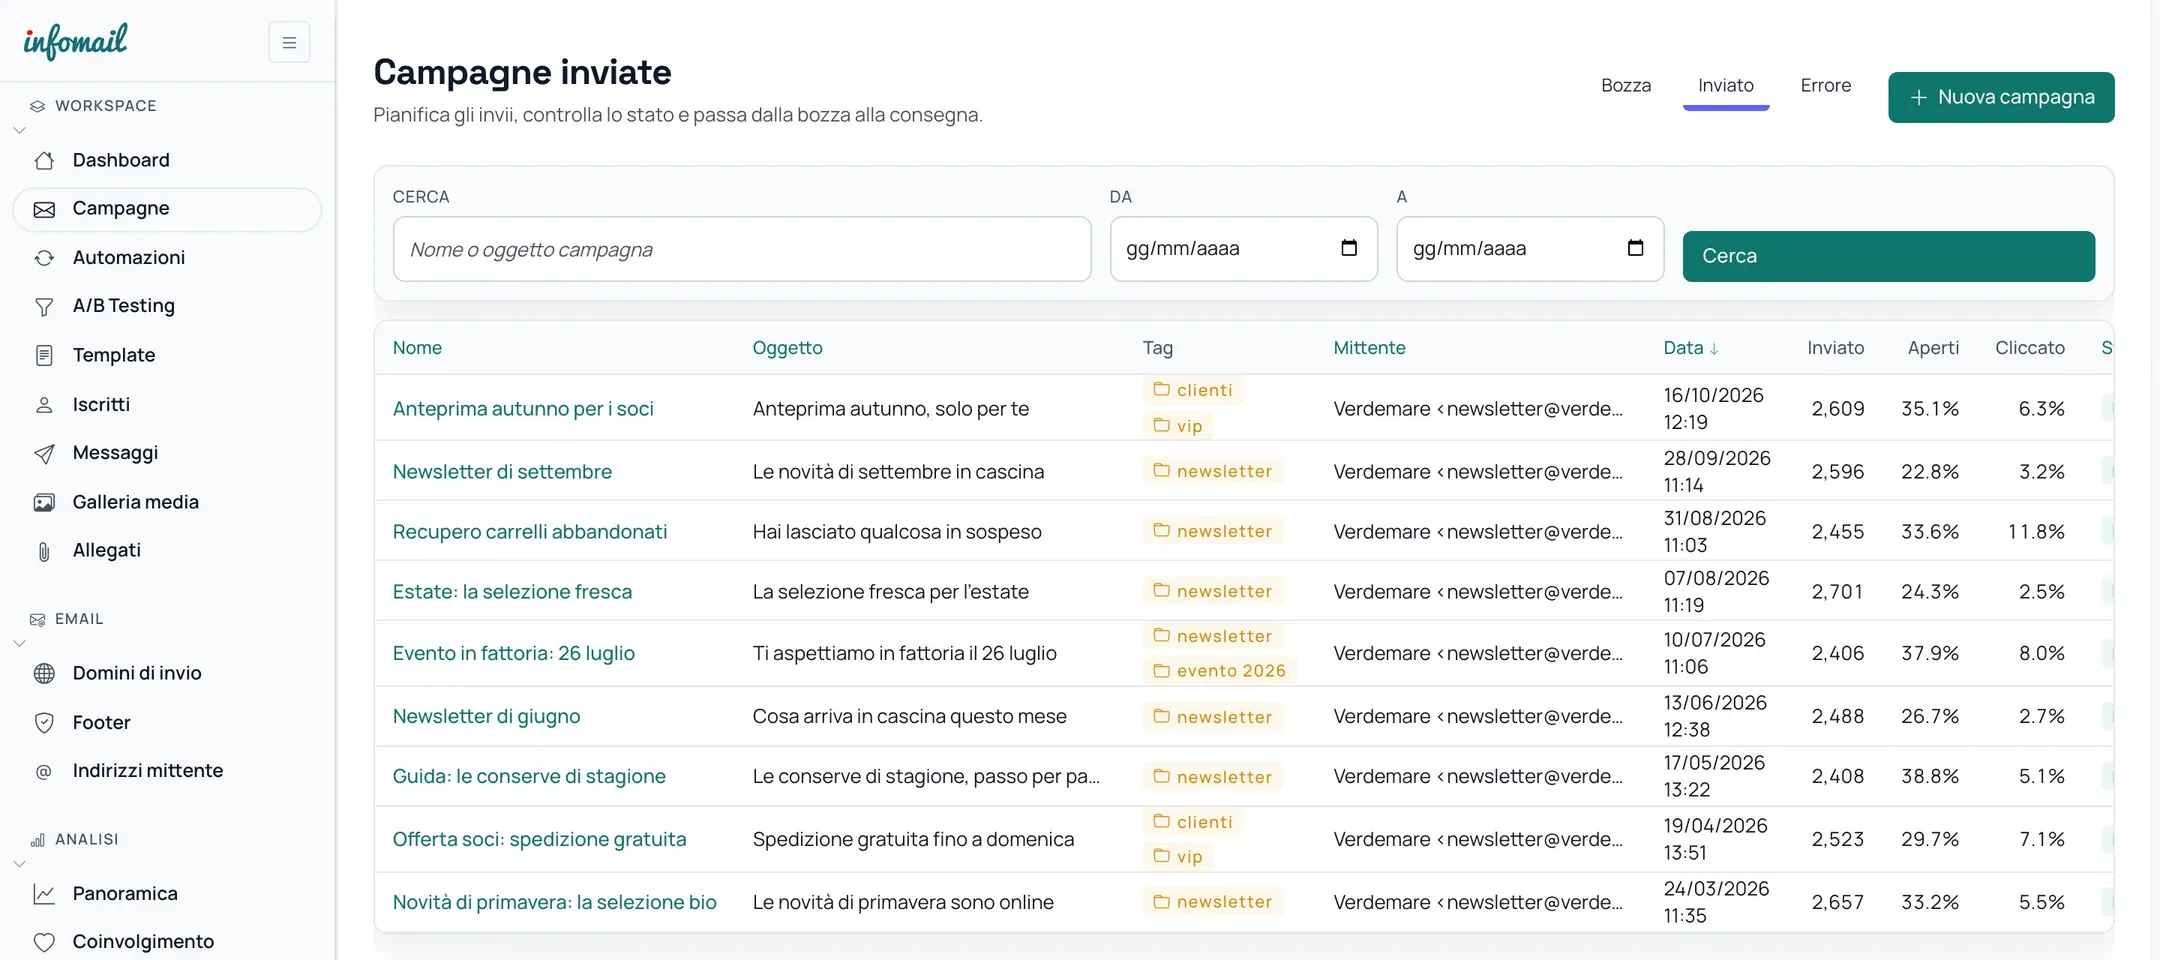This screenshot has width=2160, height=960.
Task: Sort the table by Nome column
Action: click(x=417, y=348)
